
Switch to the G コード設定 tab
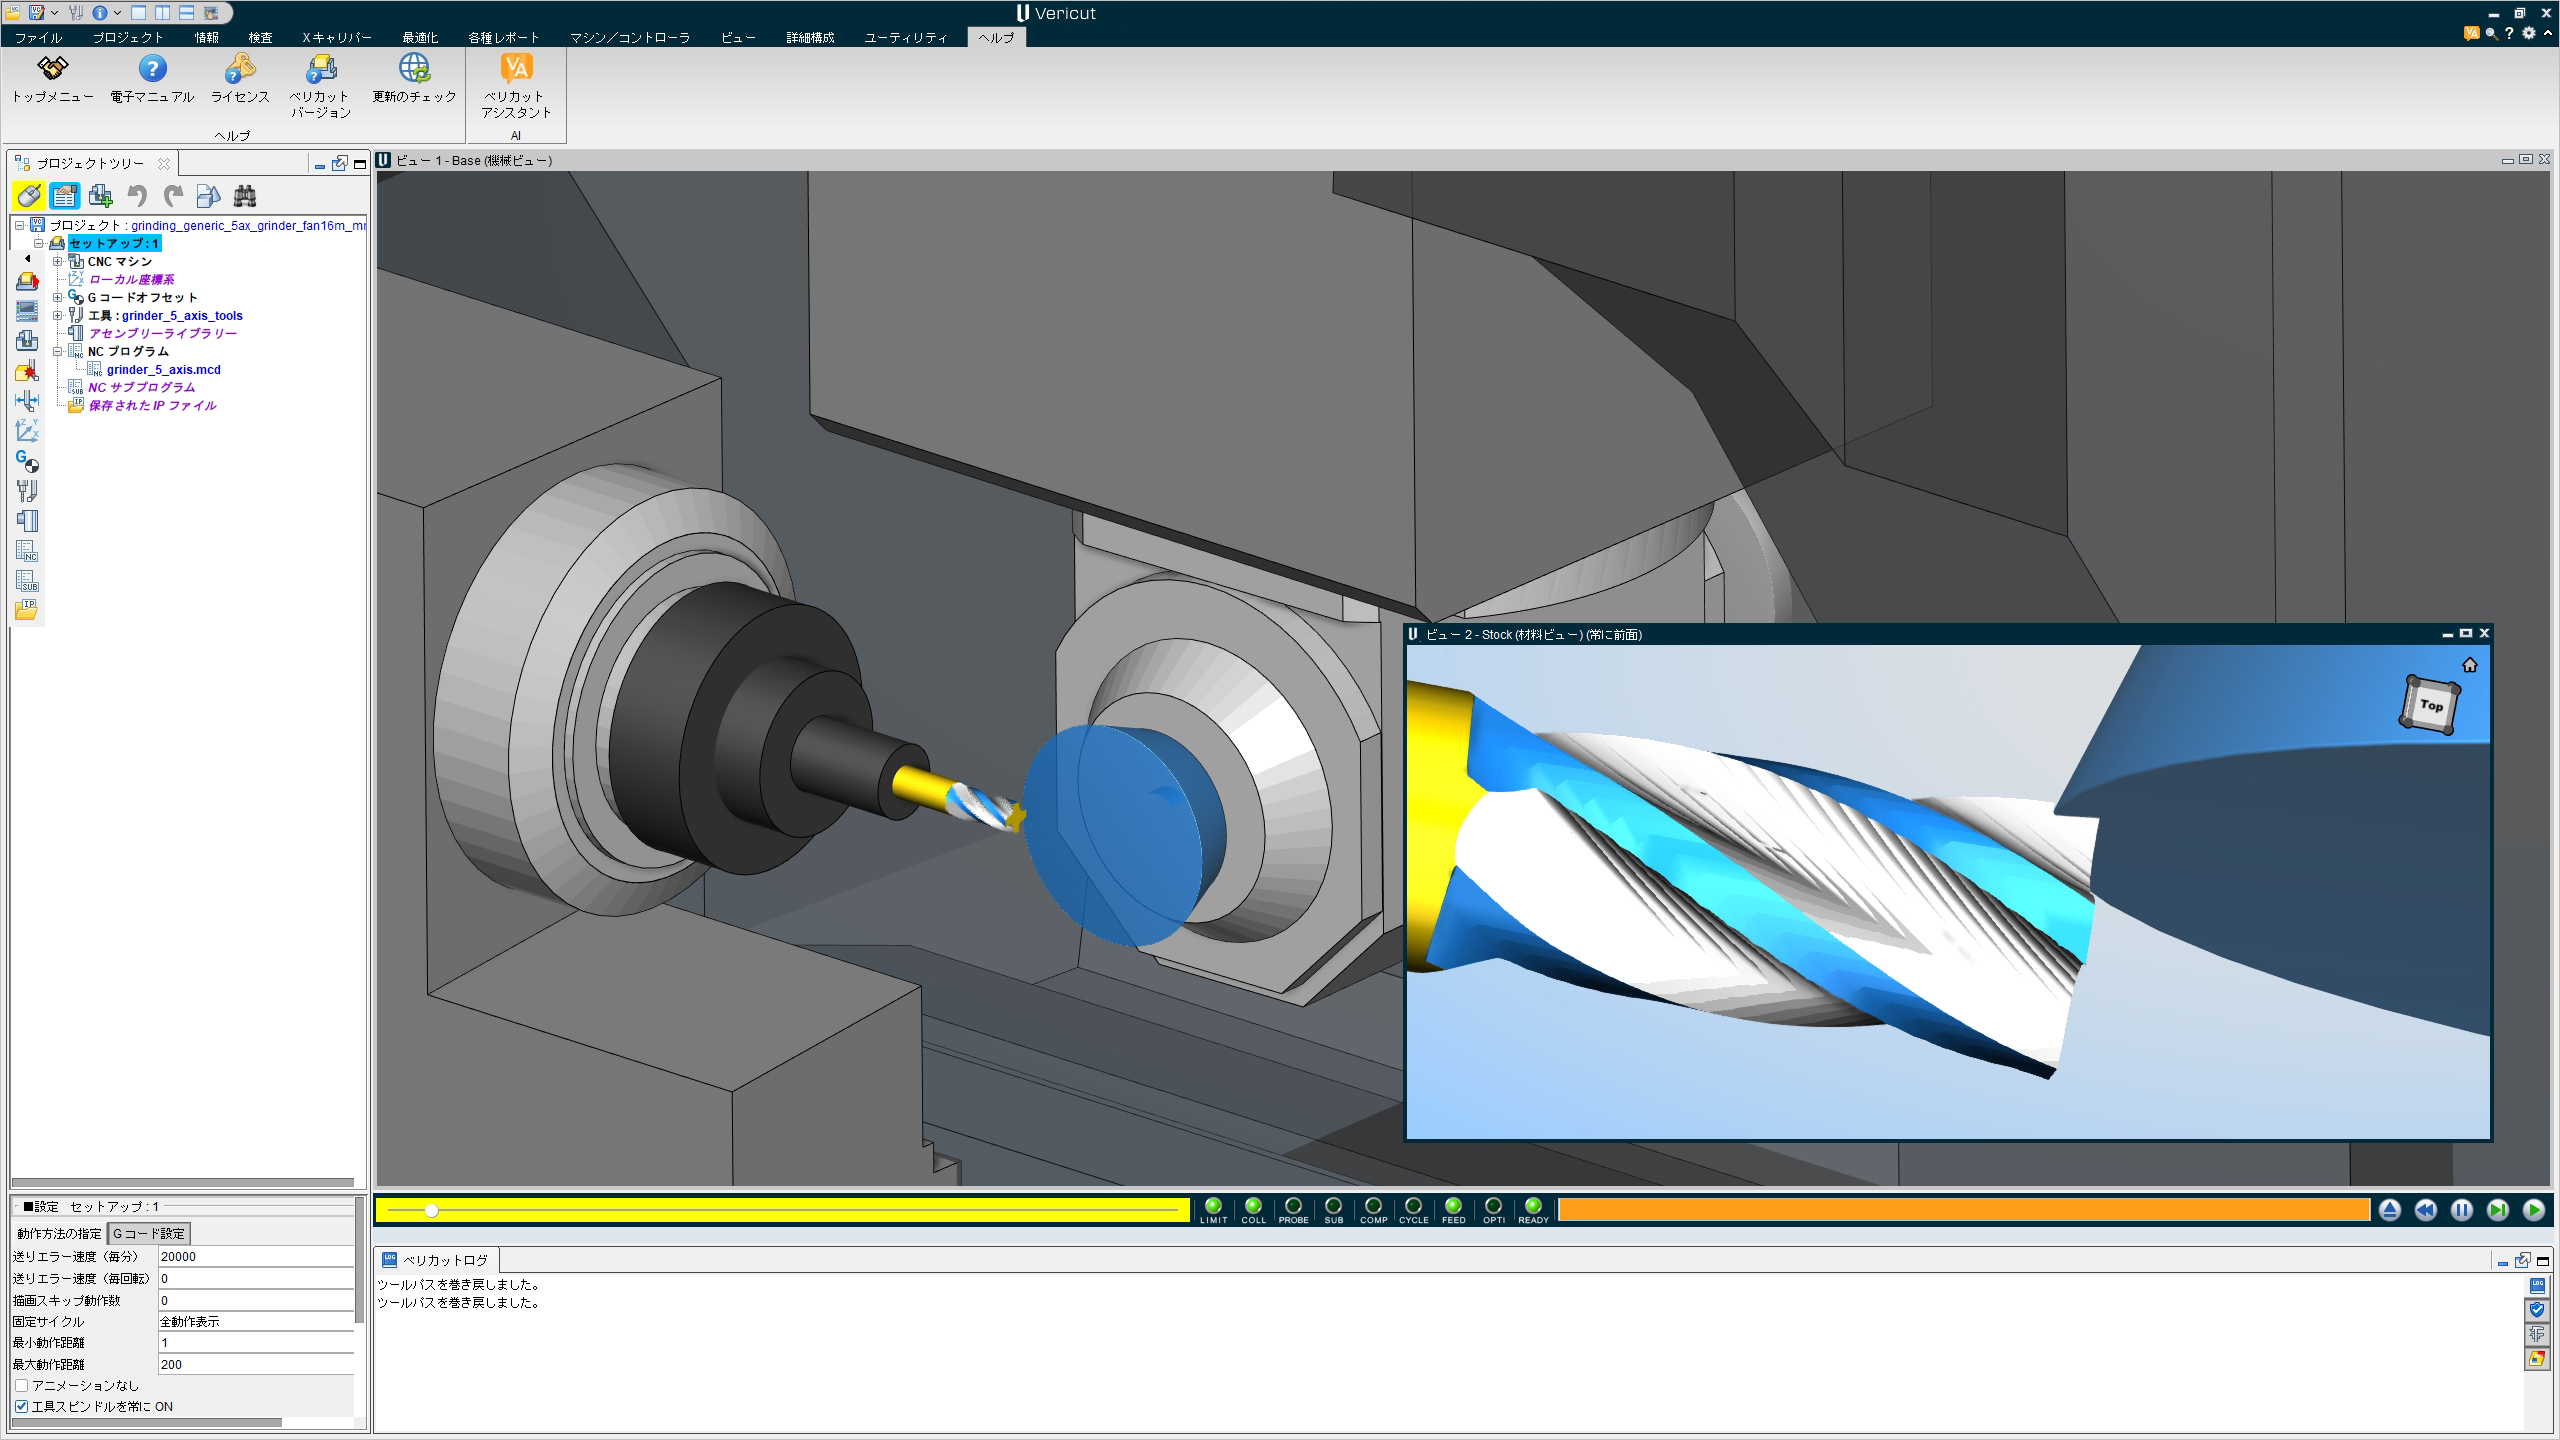[148, 1234]
